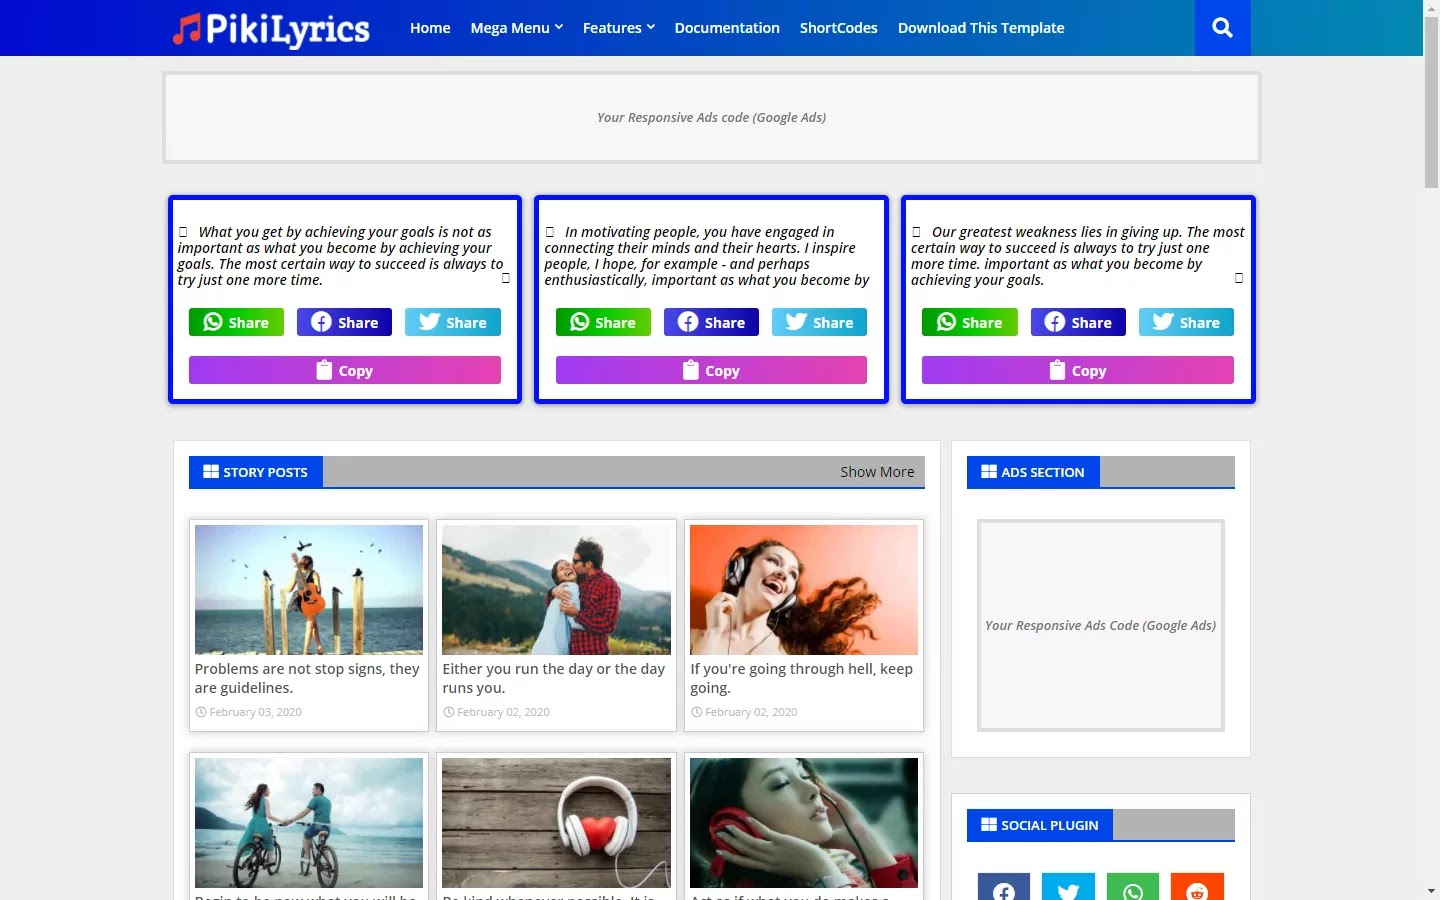The width and height of the screenshot is (1440, 900).
Task: Open Facebook social plugin icon
Action: [1004, 887]
